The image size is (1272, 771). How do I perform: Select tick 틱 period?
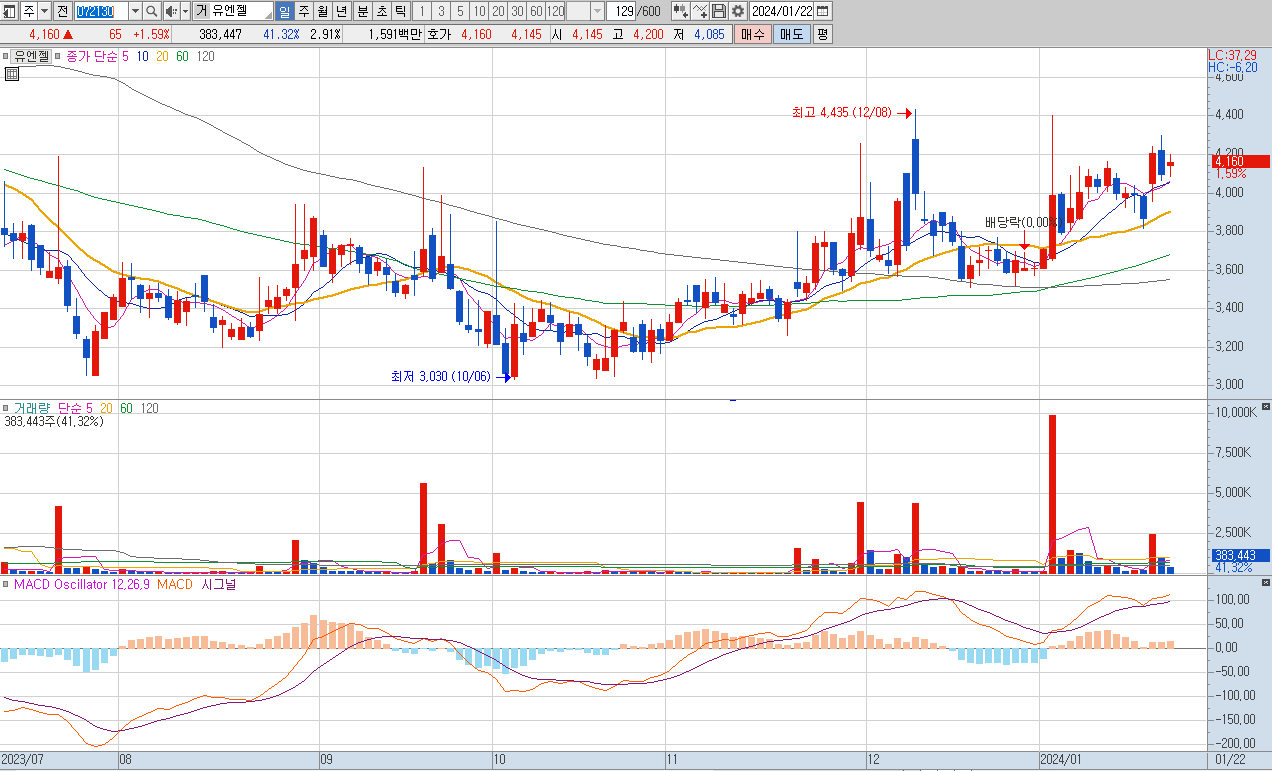(400, 11)
